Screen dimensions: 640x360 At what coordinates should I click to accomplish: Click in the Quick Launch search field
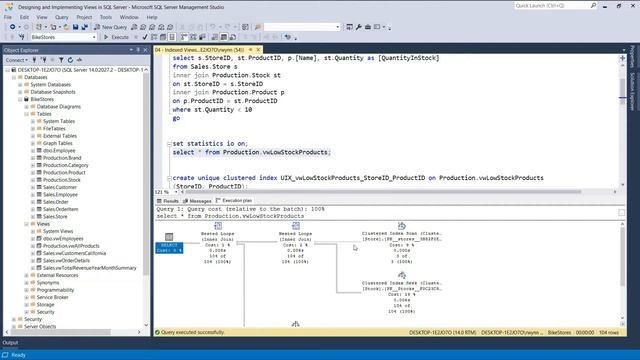pyautogui.click(x=551, y=6)
